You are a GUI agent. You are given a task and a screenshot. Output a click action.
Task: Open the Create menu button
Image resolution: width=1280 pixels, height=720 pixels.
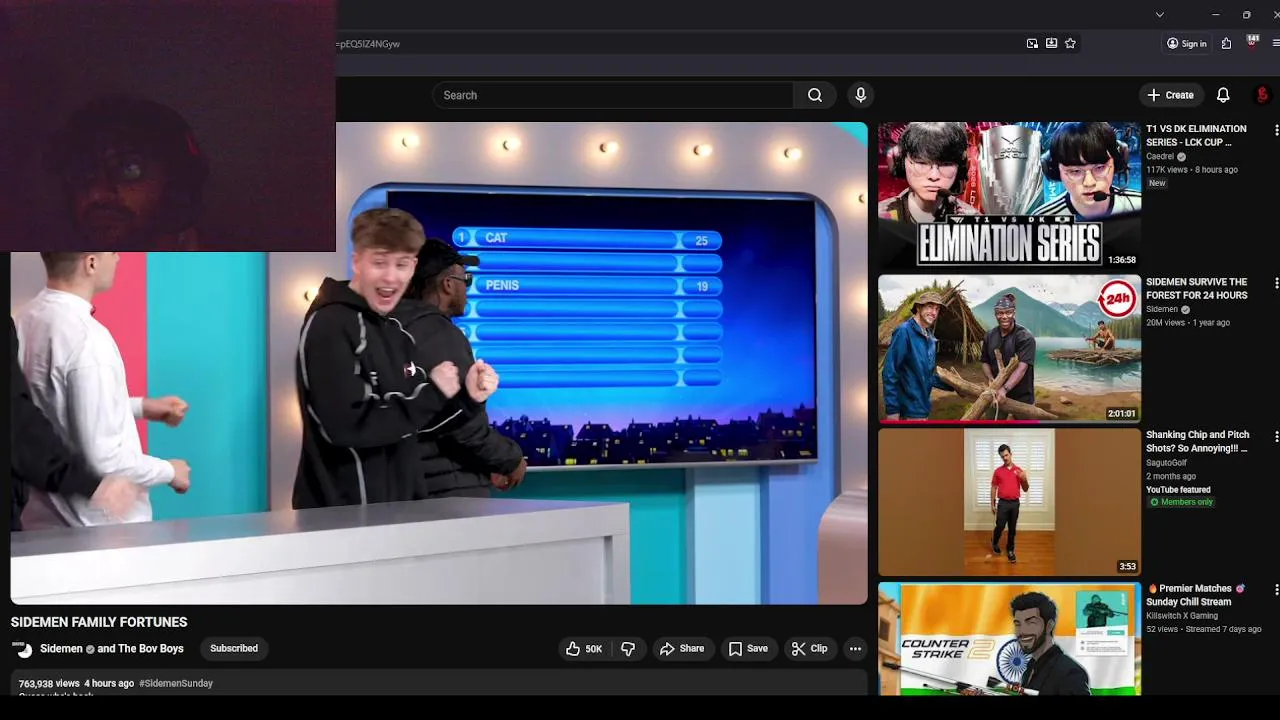1170,95
